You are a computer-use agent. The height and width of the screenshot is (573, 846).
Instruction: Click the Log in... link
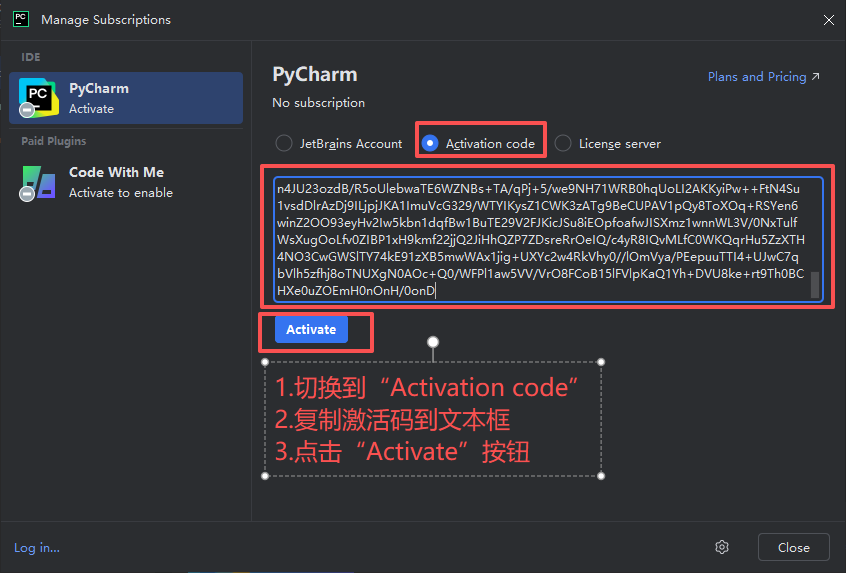37,547
